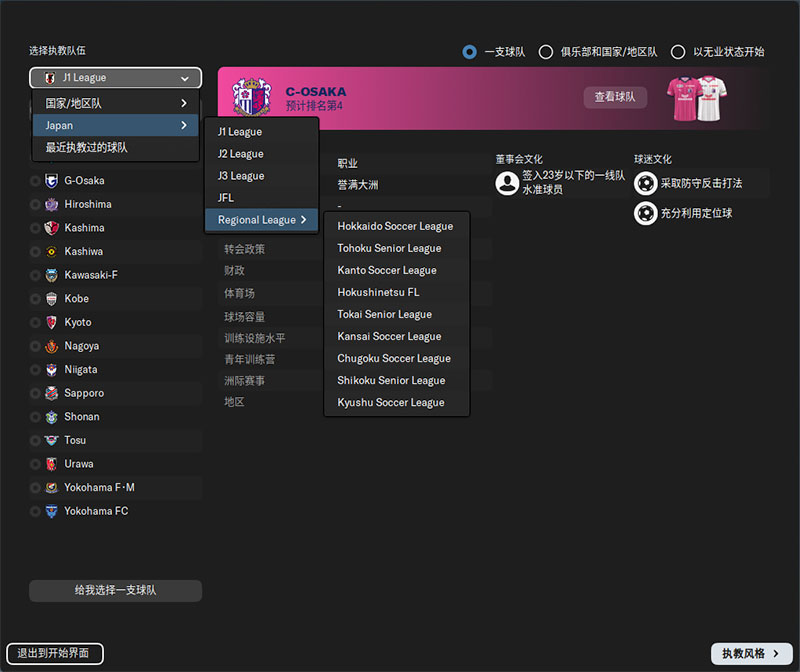
Task: Select the Kashima radio button
Action: pos(35,228)
